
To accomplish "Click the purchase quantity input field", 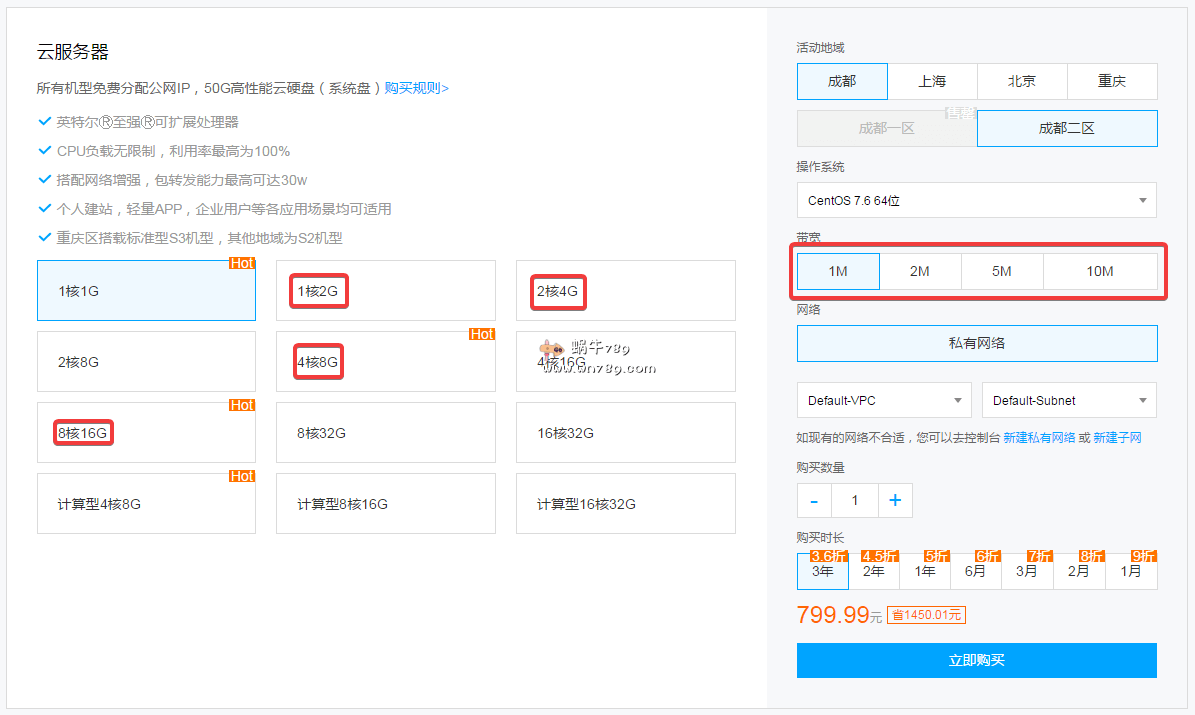I will 854,500.
